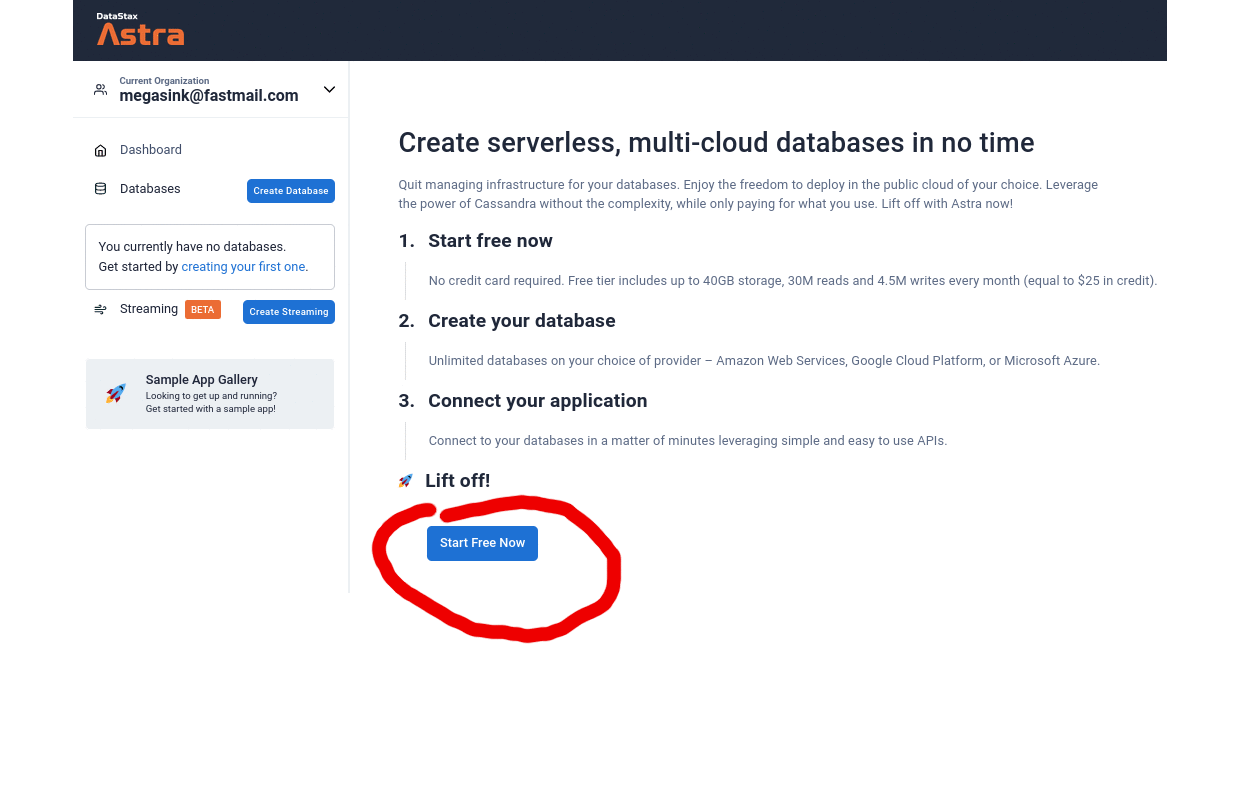Select megasink@fastmail.com organization name
This screenshot has height=800, width=1240.
209,96
